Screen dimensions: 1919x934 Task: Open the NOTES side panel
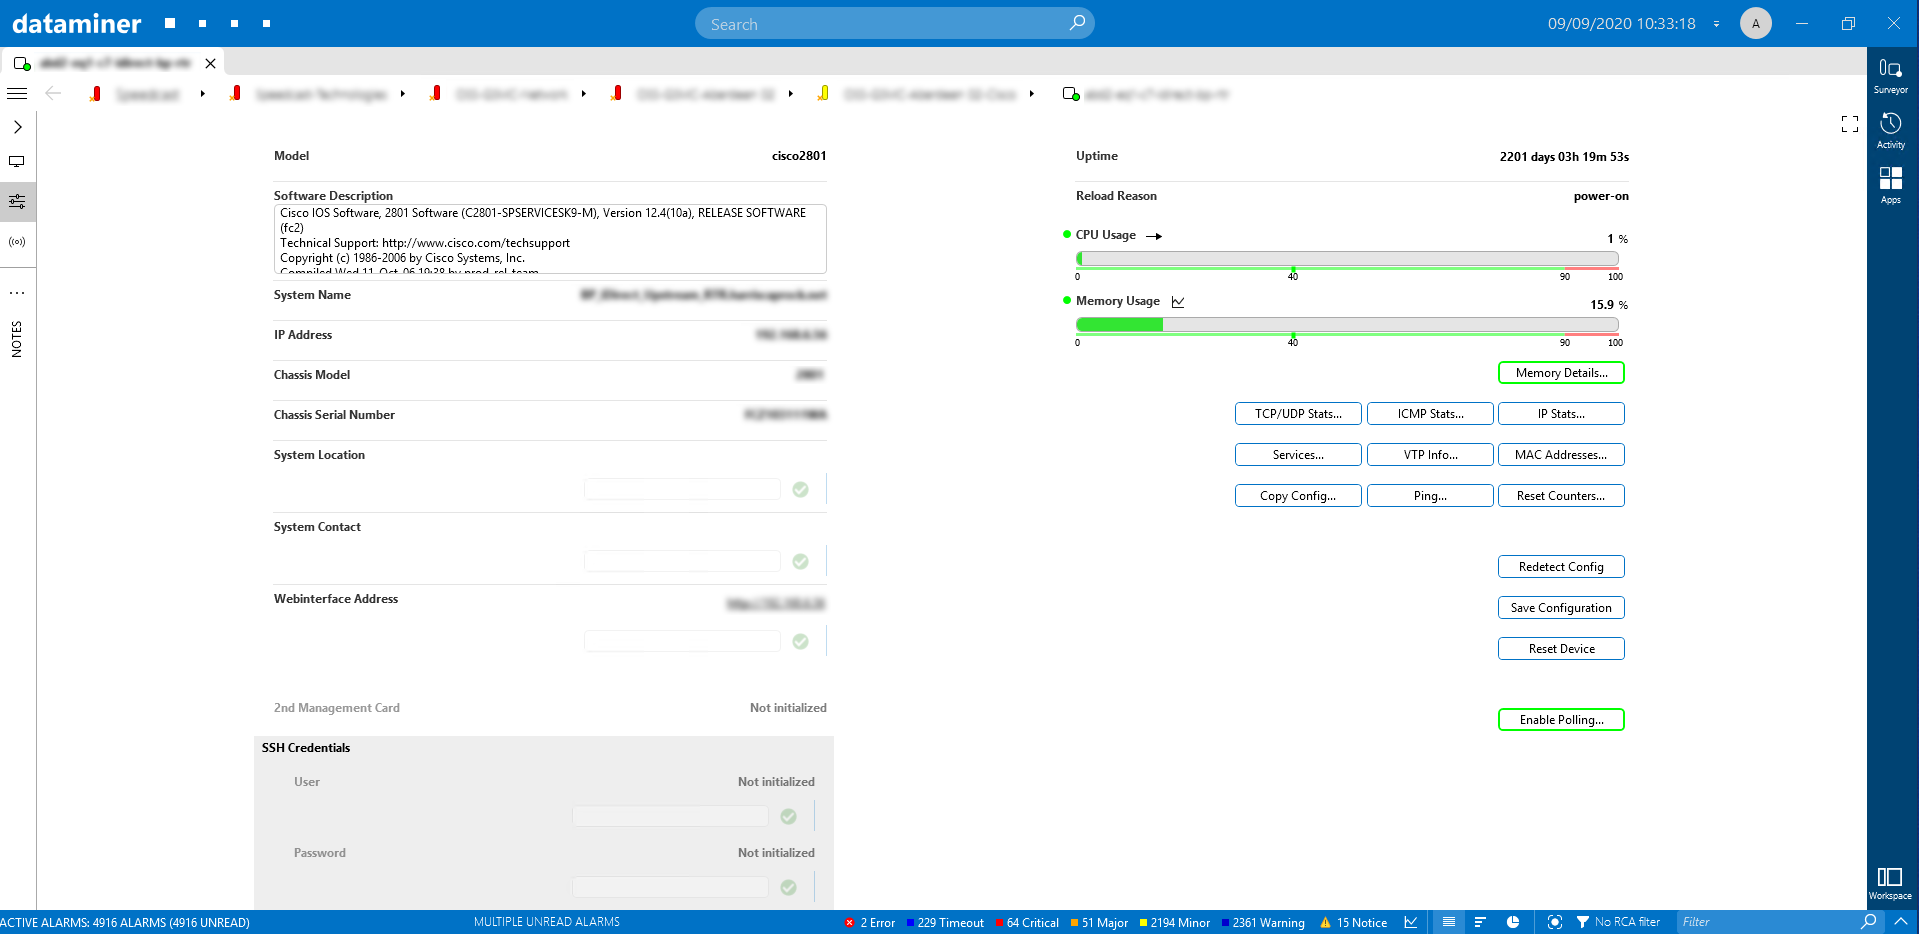point(17,339)
